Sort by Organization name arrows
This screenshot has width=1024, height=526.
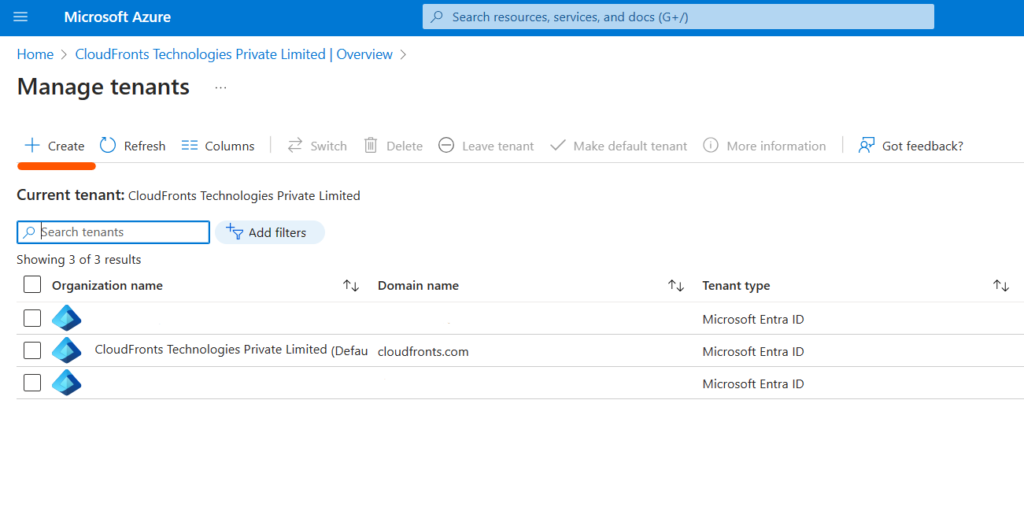pyautogui.click(x=351, y=286)
